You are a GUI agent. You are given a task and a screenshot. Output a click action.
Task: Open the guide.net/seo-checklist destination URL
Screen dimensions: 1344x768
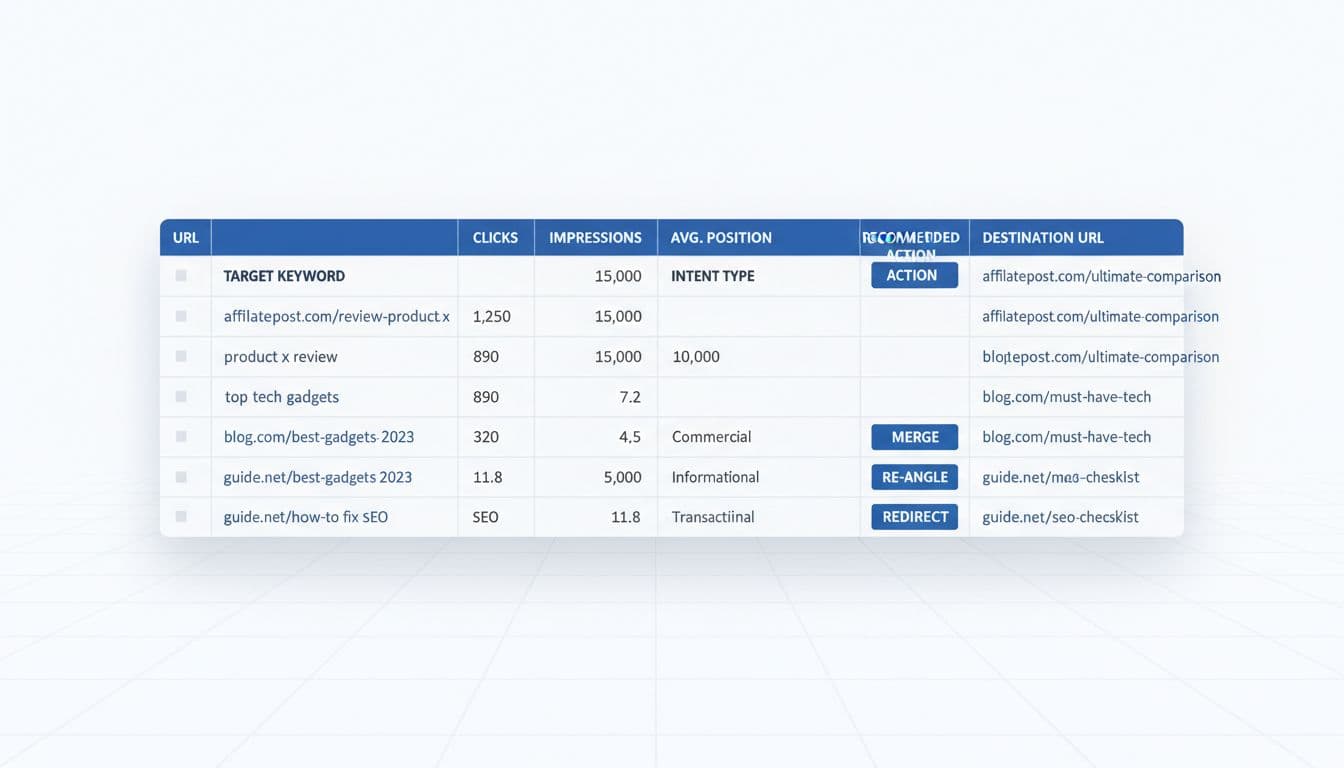[1060, 517]
